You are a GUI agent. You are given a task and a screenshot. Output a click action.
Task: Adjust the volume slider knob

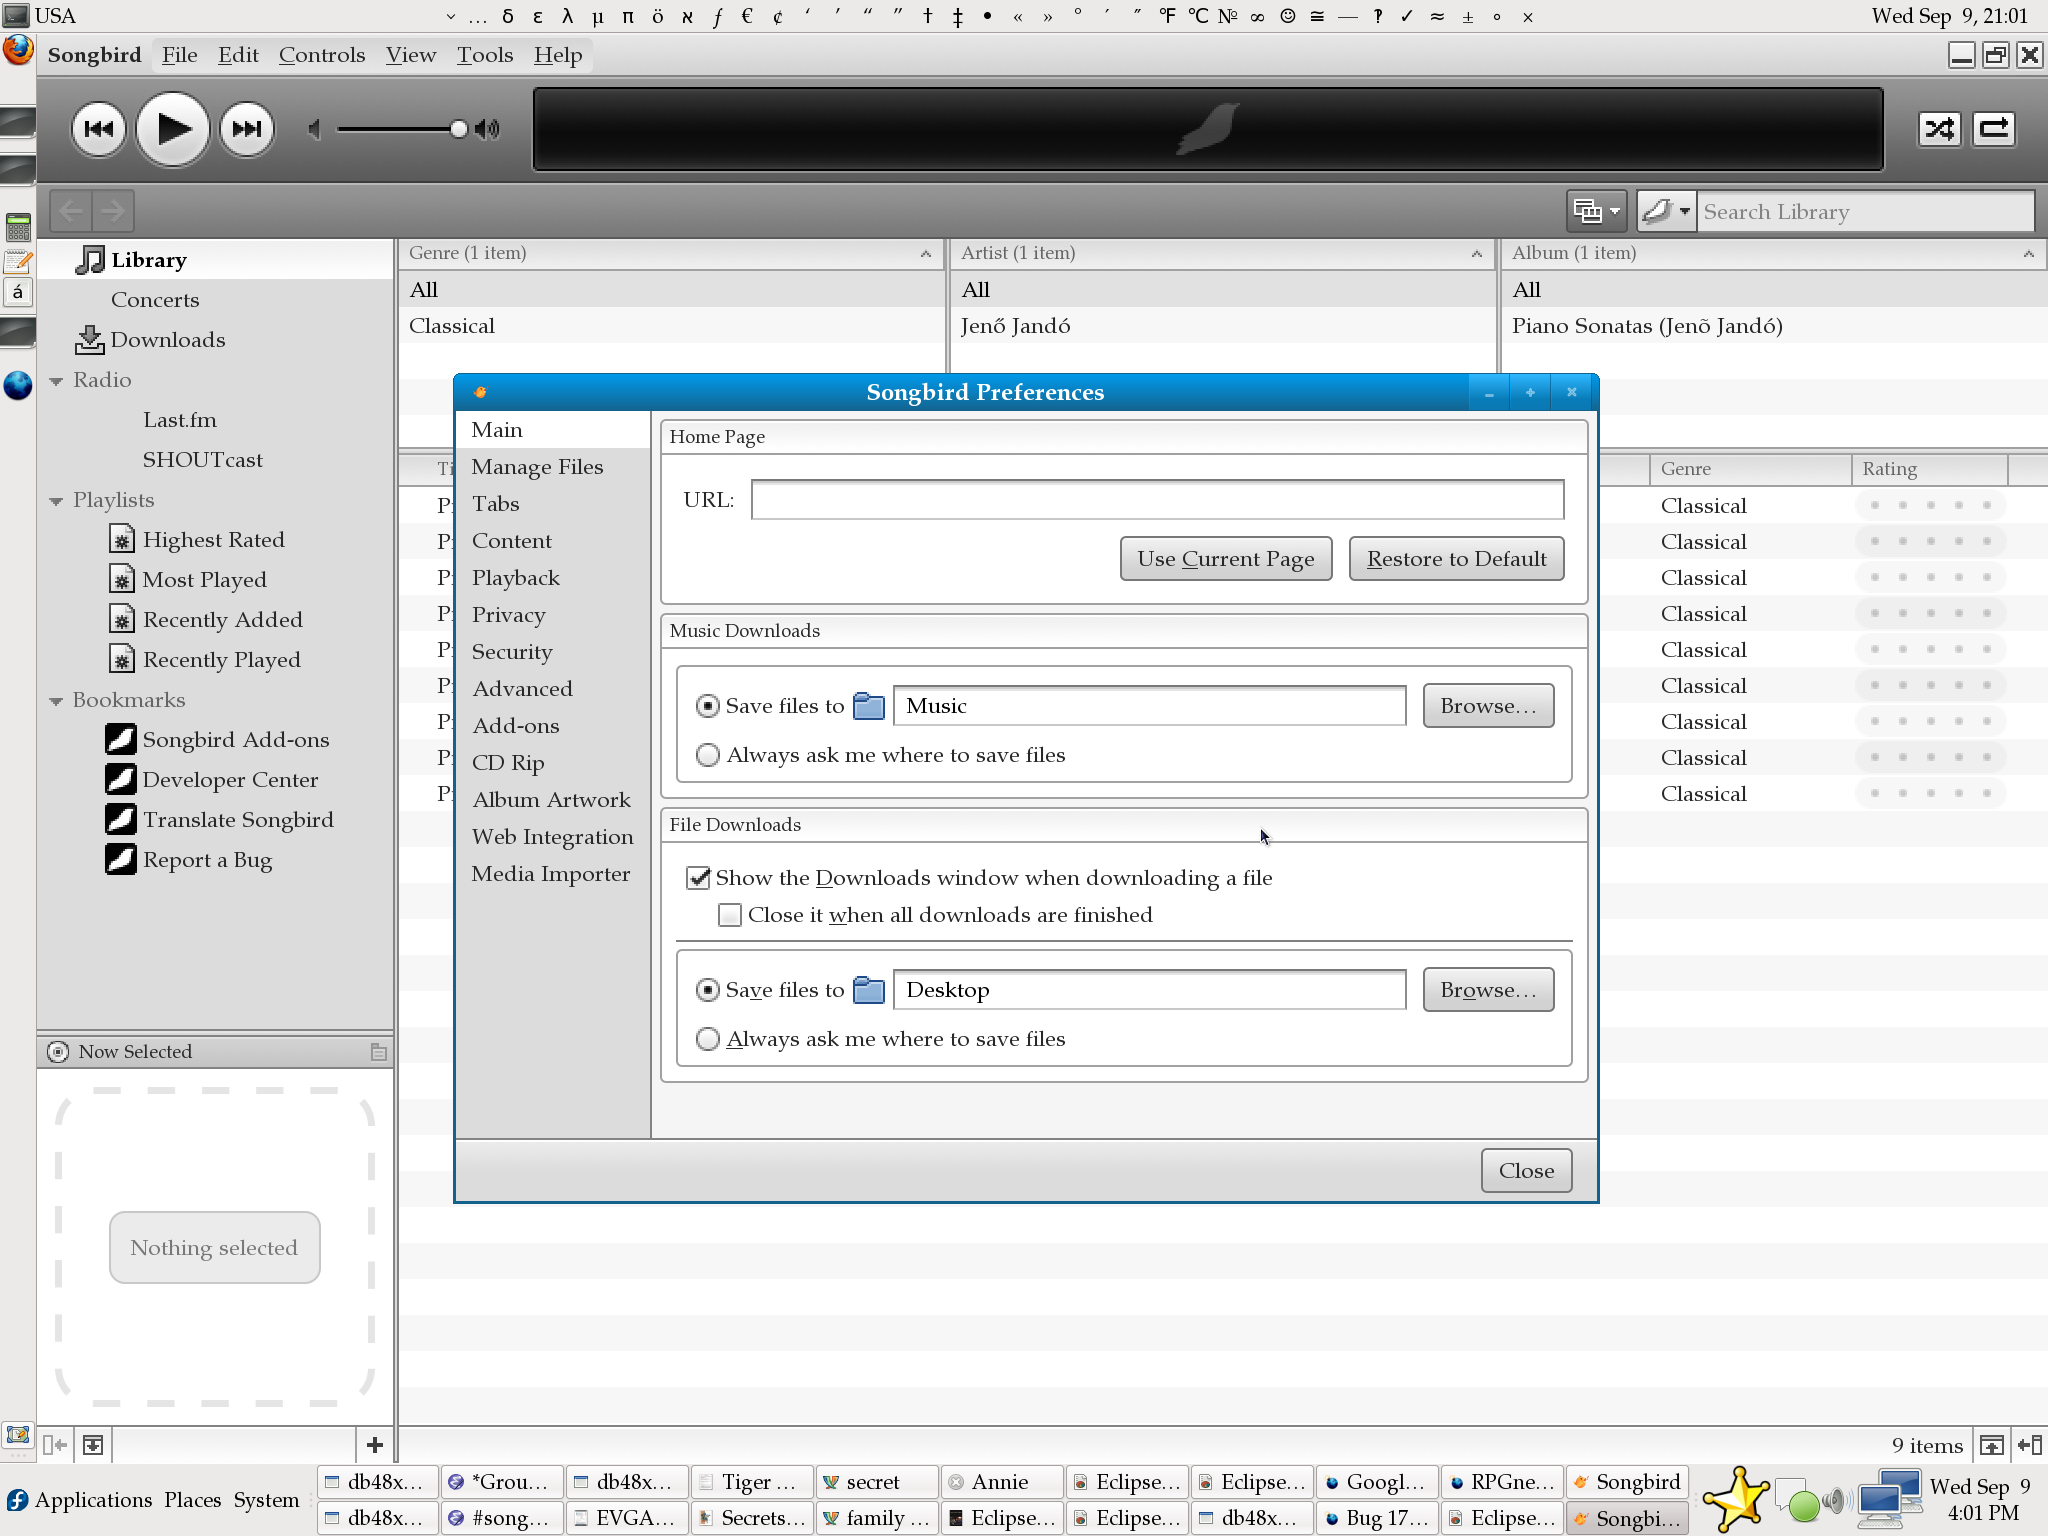pos(458,129)
